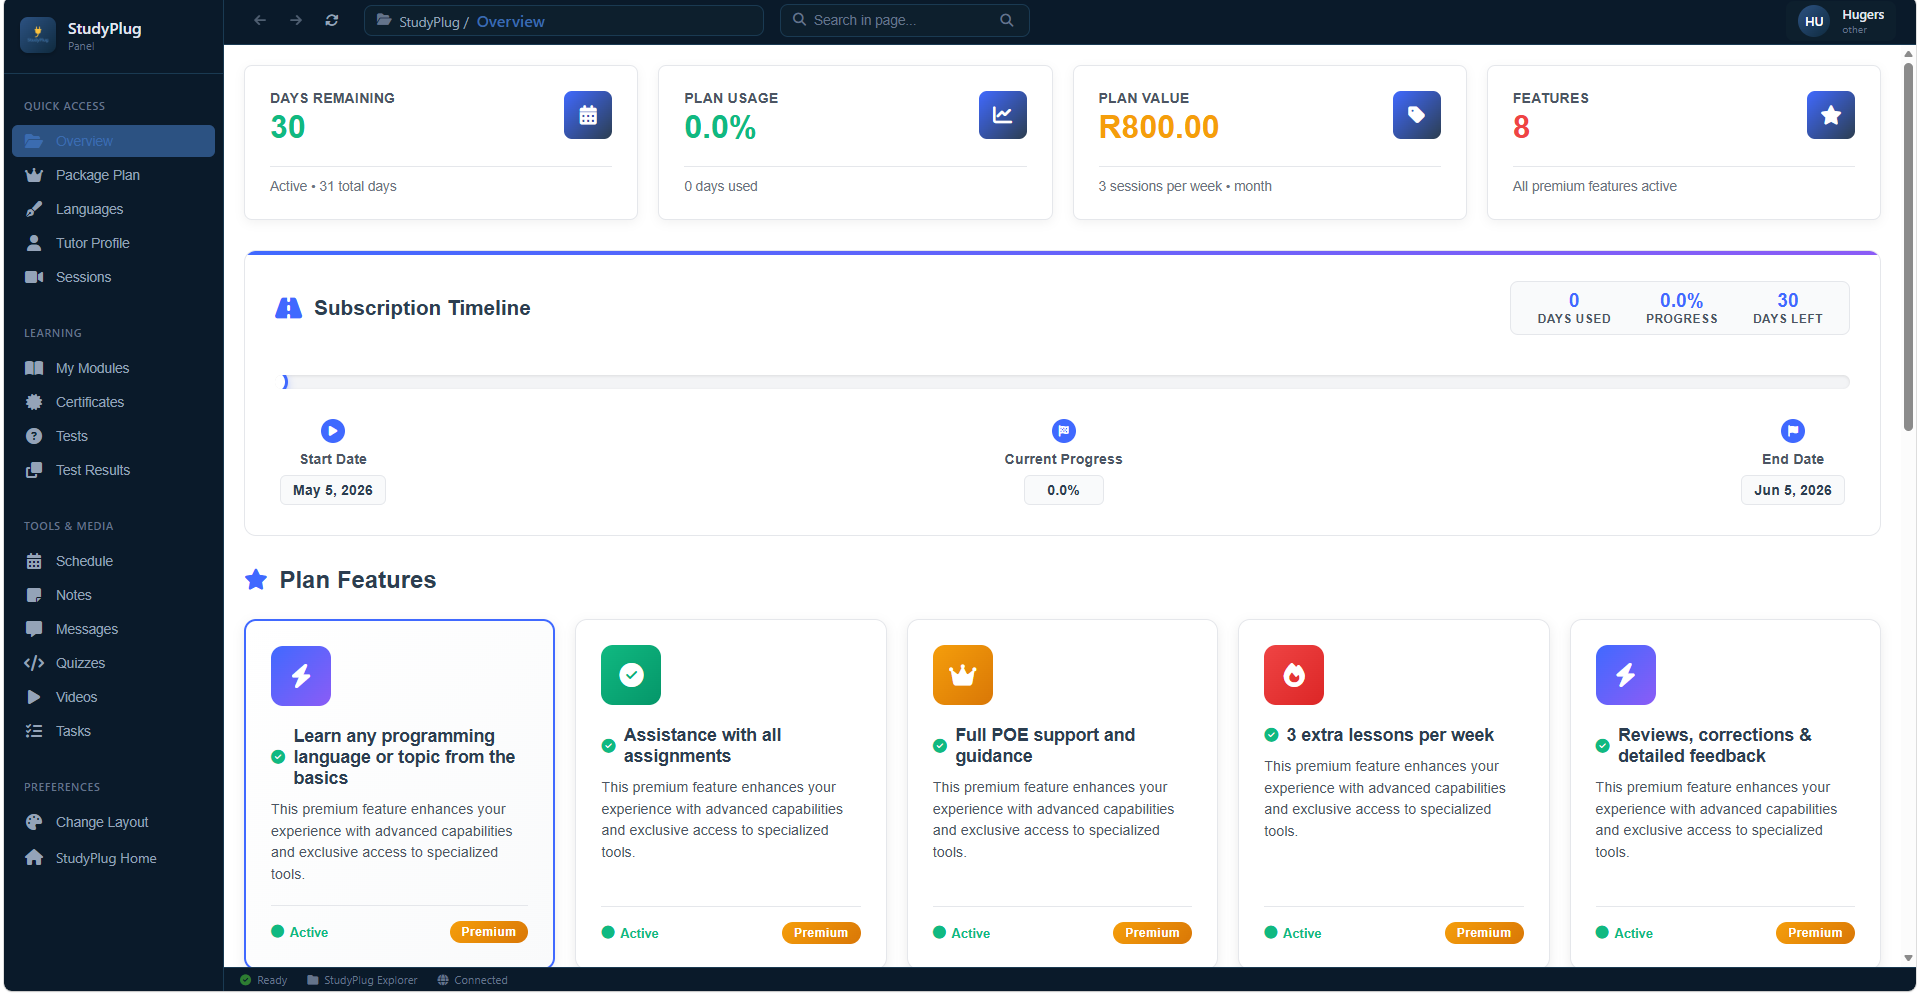Open My Modules
This screenshot has height=995, width=1920.
(113, 368)
